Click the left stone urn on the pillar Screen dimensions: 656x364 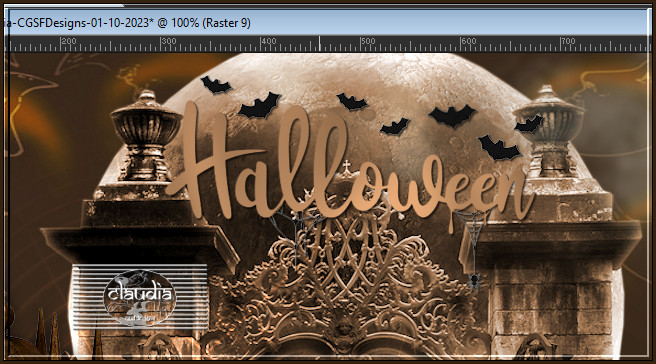(146, 136)
